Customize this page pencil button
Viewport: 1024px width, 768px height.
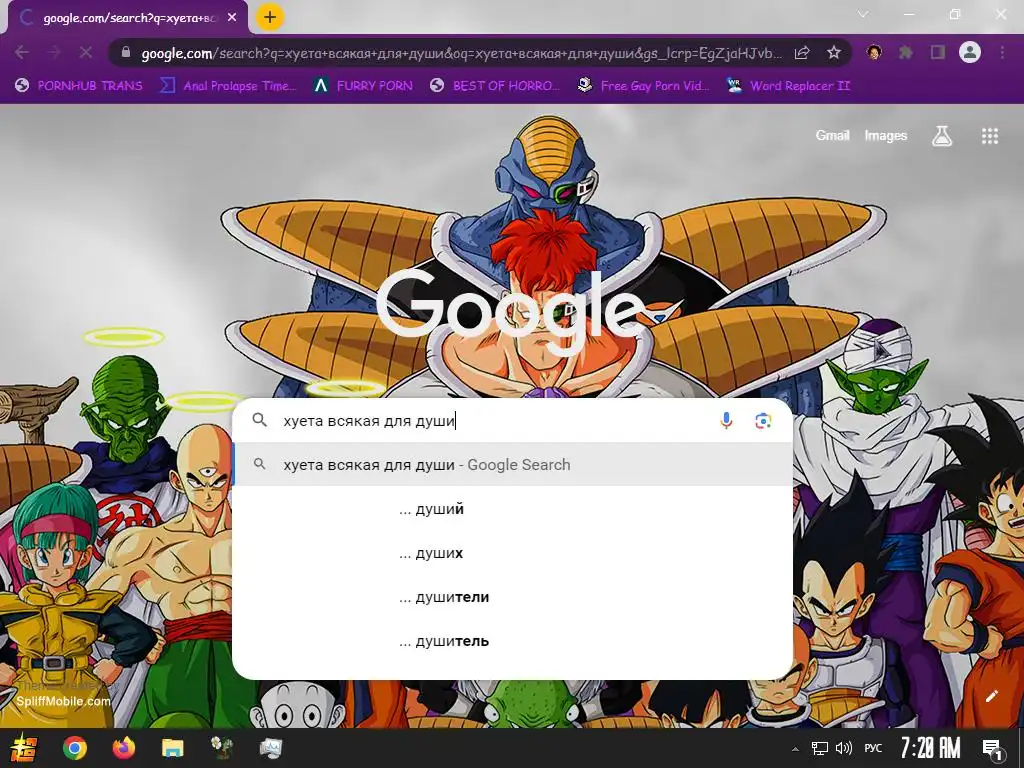992,696
